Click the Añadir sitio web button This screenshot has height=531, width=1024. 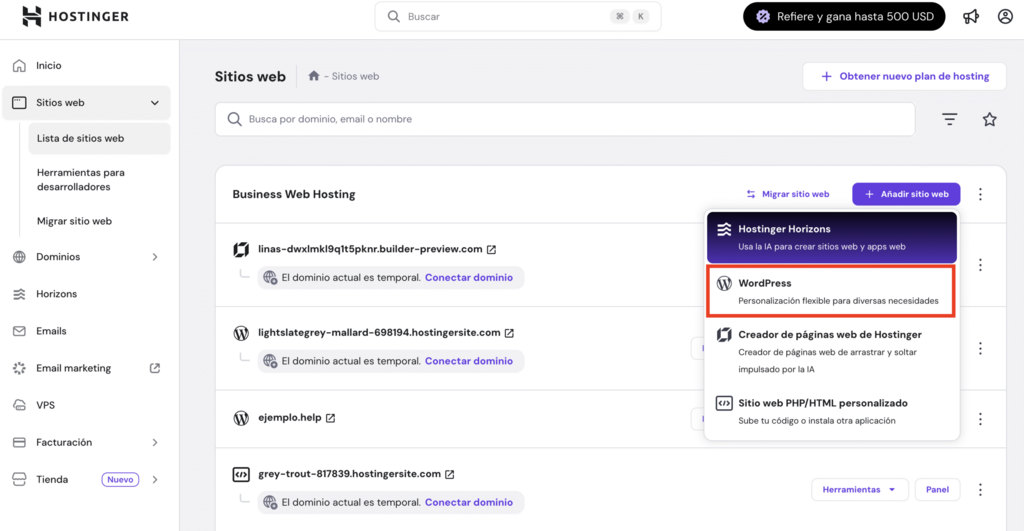pos(906,194)
